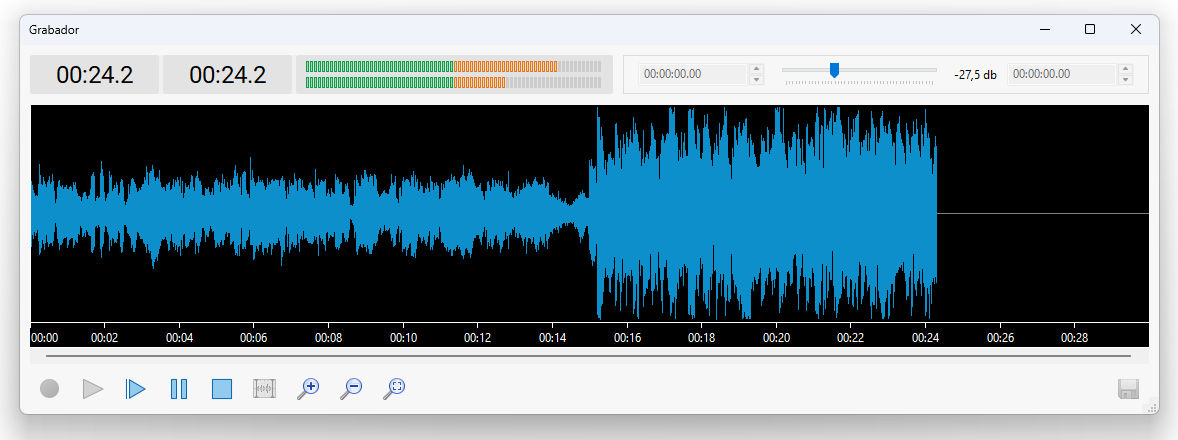Click the left 00:00:00.00 time input field
This screenshot has width=1178, height=440.
click(x=693, y=74)
